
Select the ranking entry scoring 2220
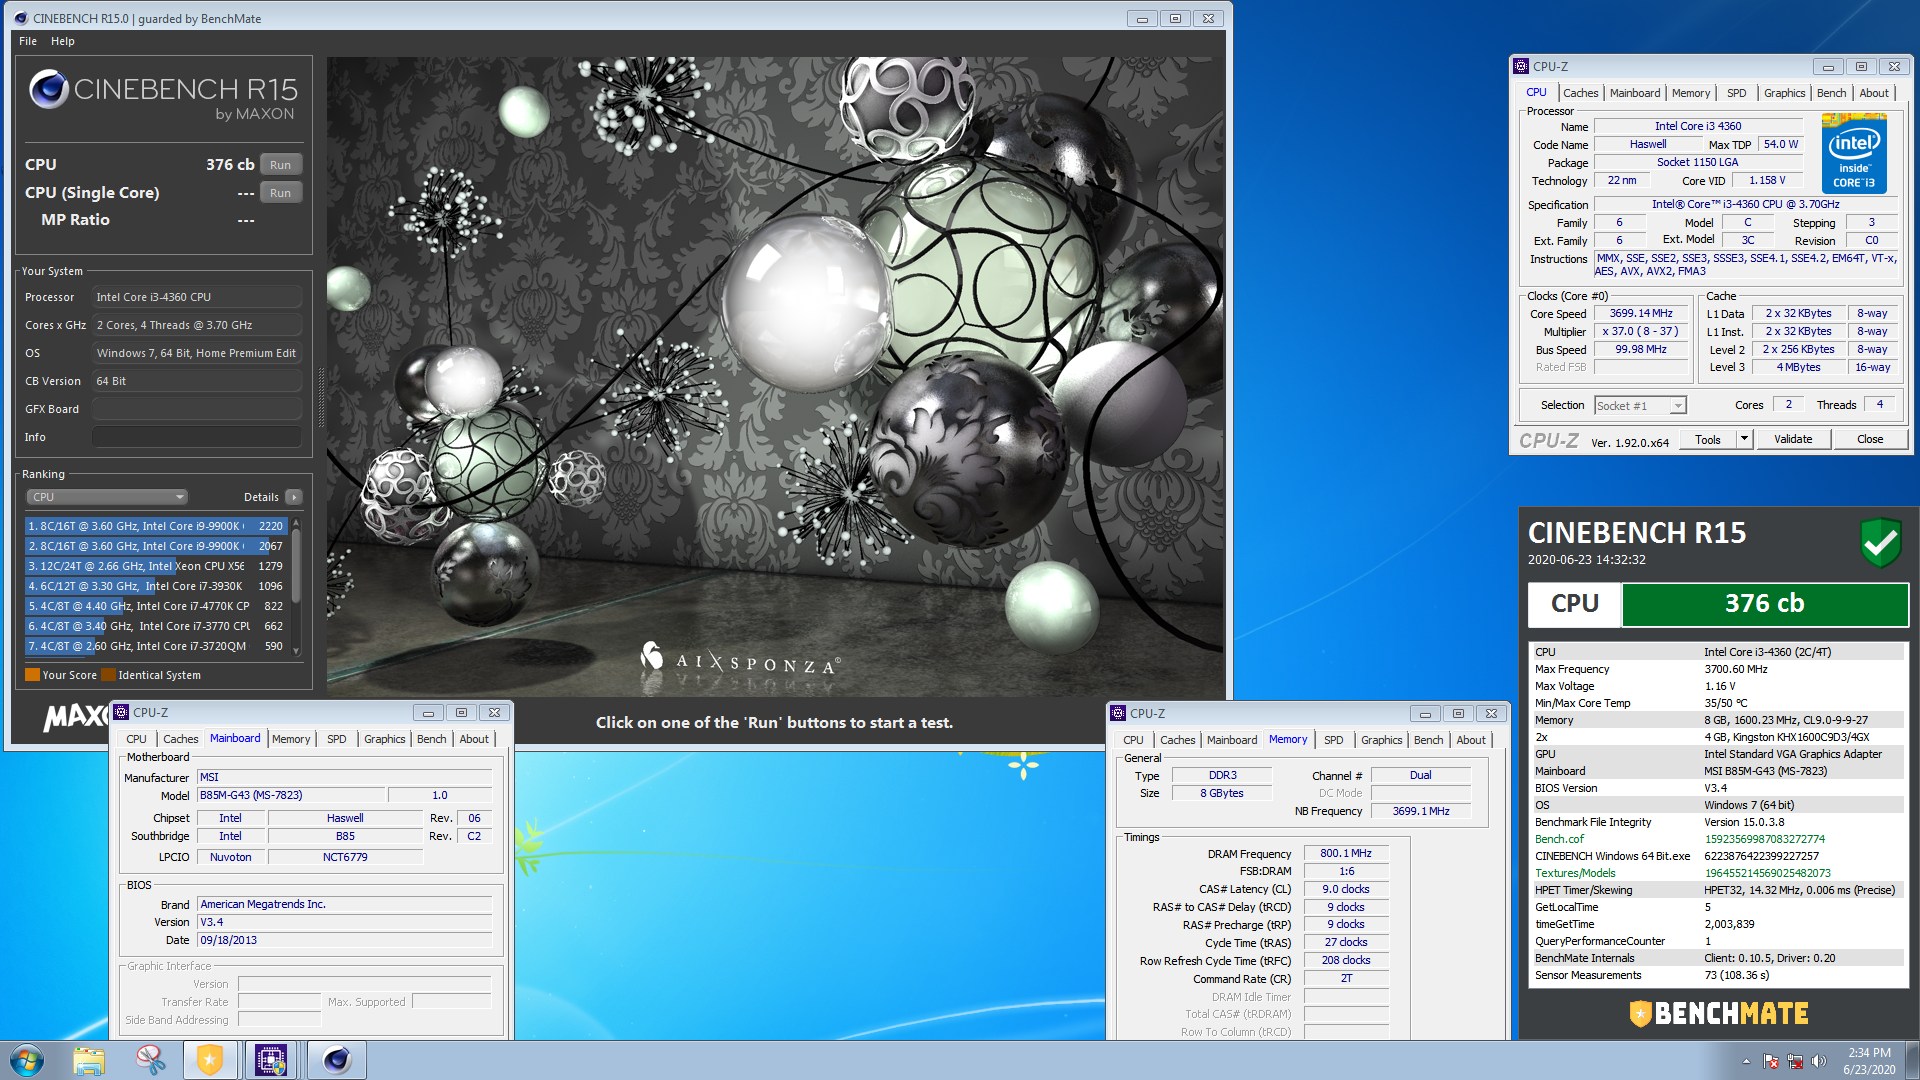tap(156, 526)
